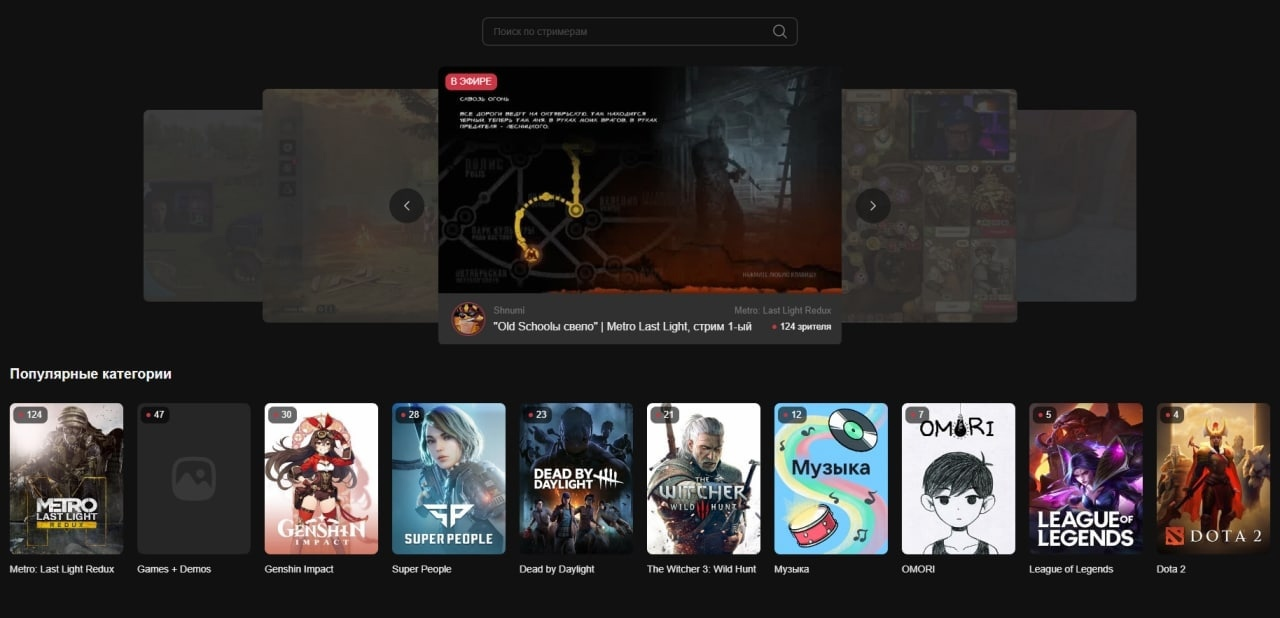Open the Super People cover
This screenshot has height=618, width=1280.
(x=449, y=479)
